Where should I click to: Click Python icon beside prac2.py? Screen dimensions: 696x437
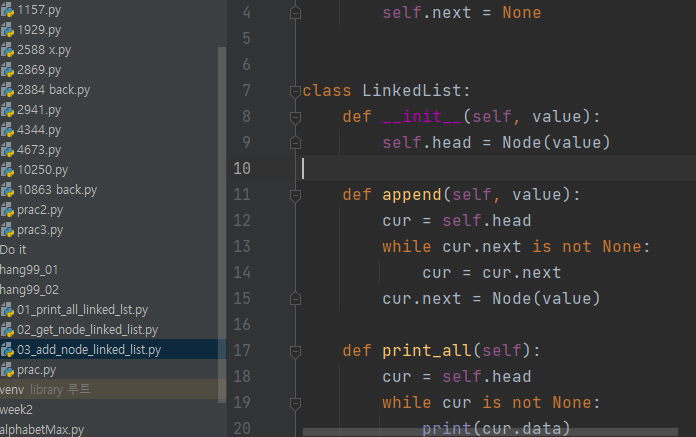(x=8, y=209)
